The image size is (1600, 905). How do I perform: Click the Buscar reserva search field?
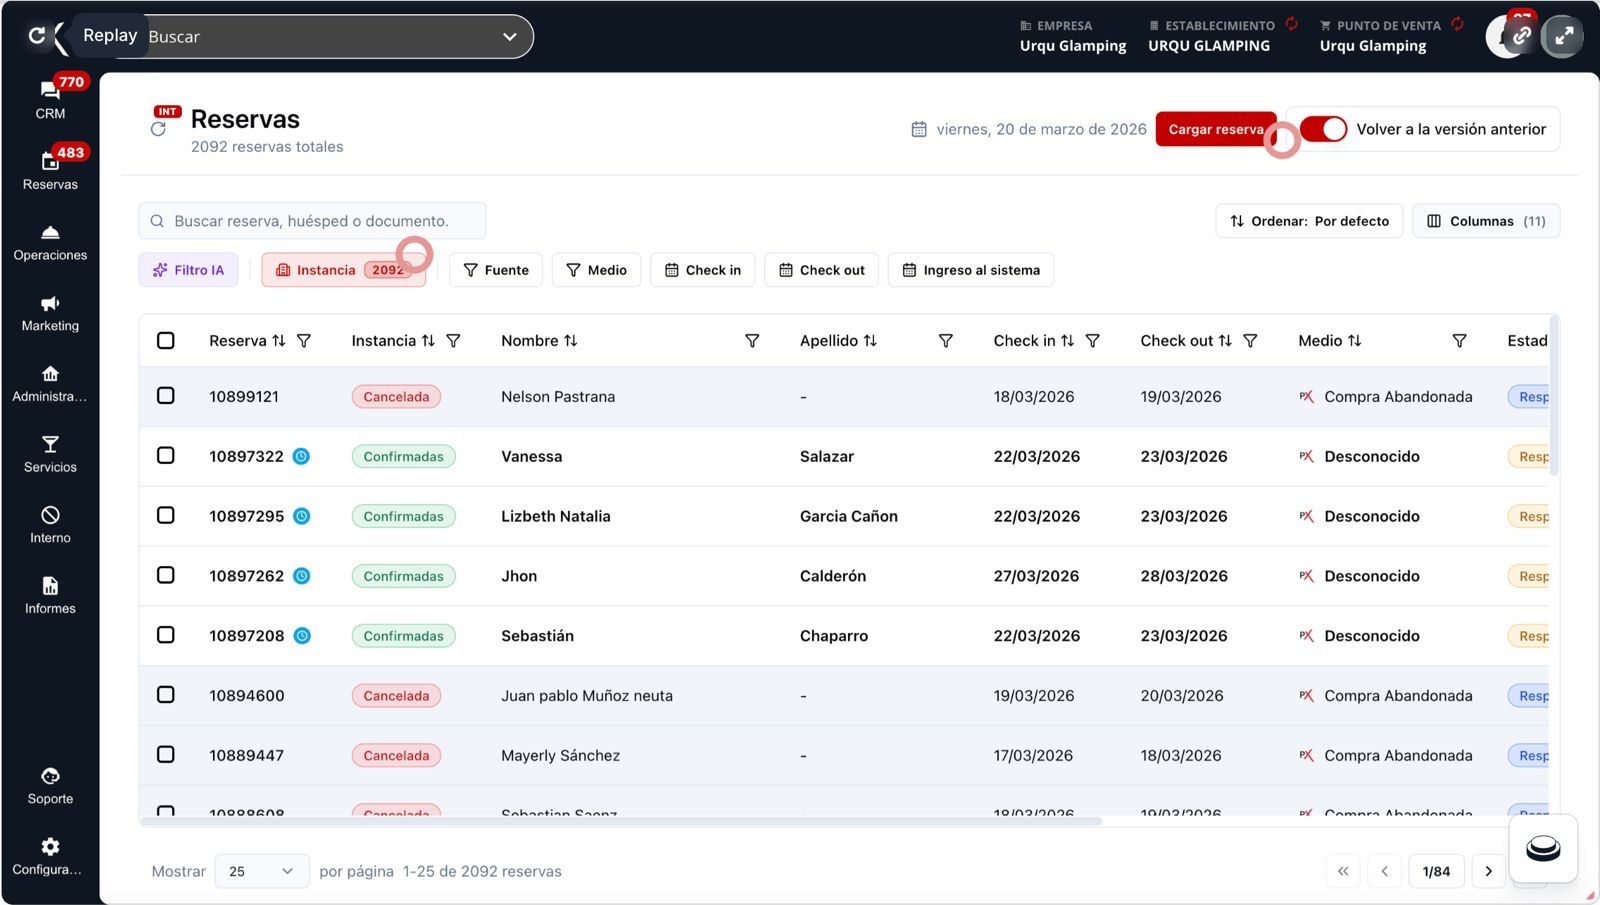coord(312,221)
